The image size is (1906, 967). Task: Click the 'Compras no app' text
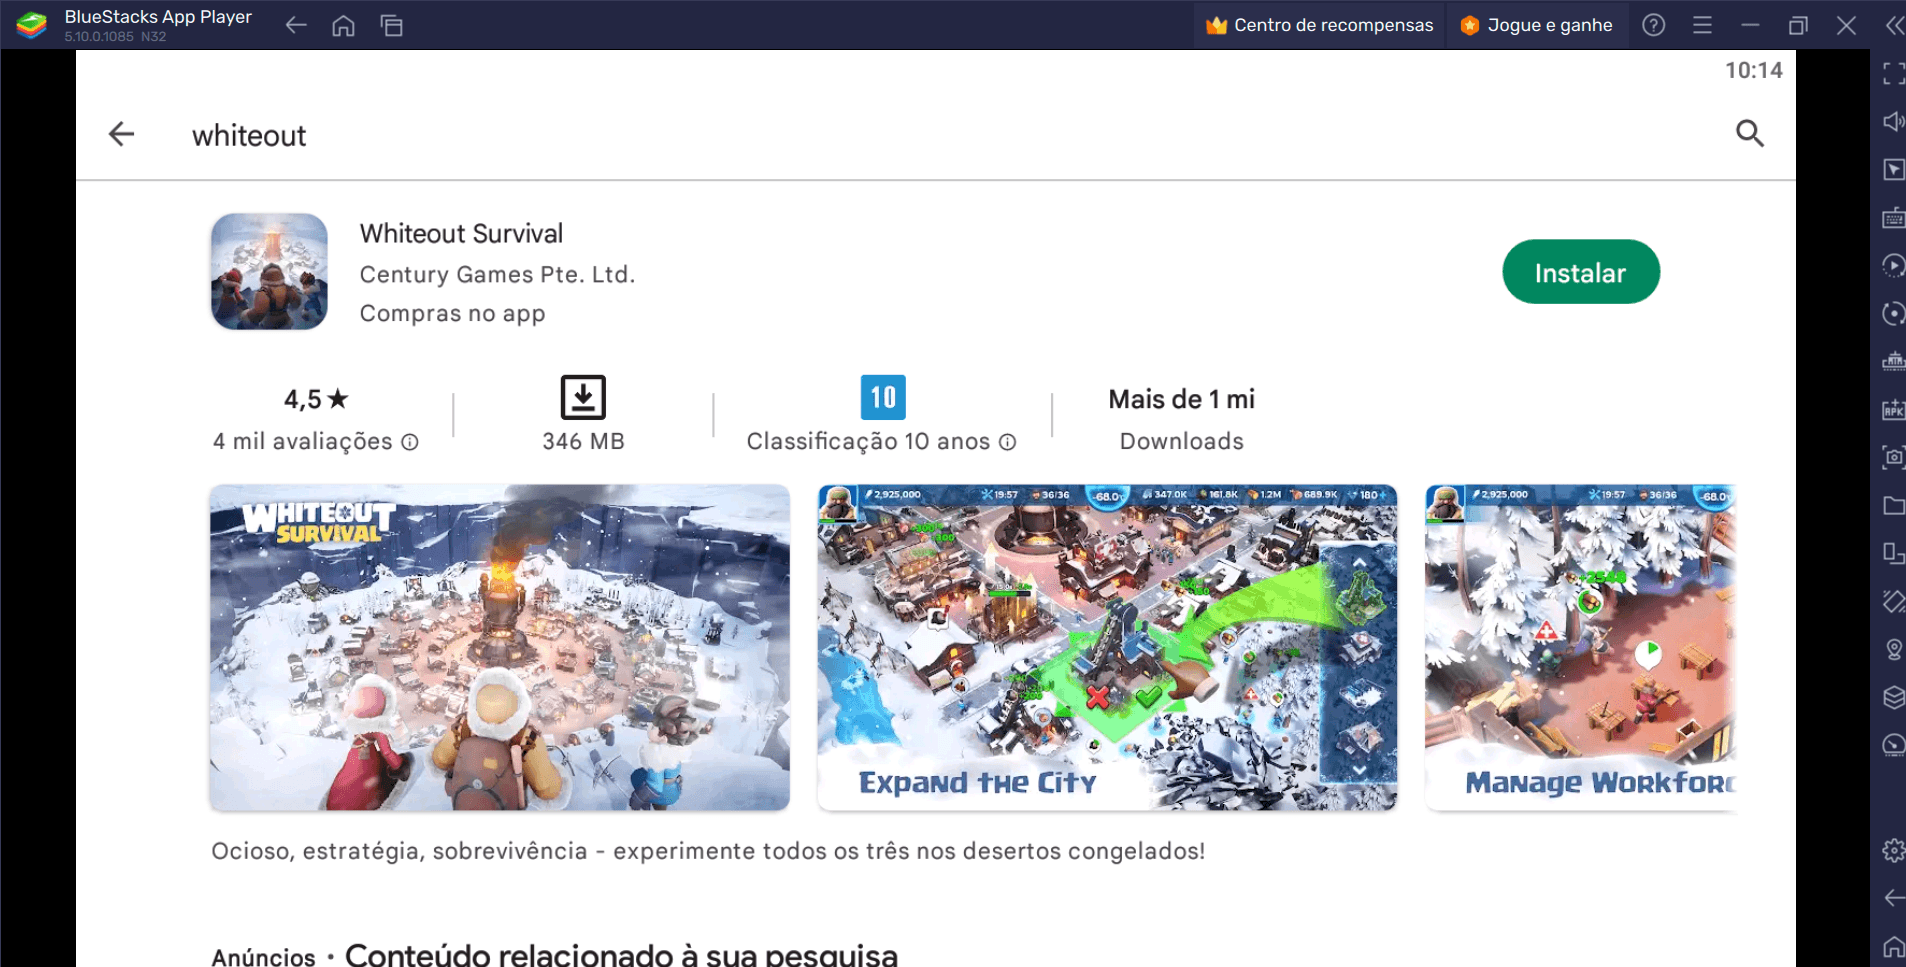452,314
